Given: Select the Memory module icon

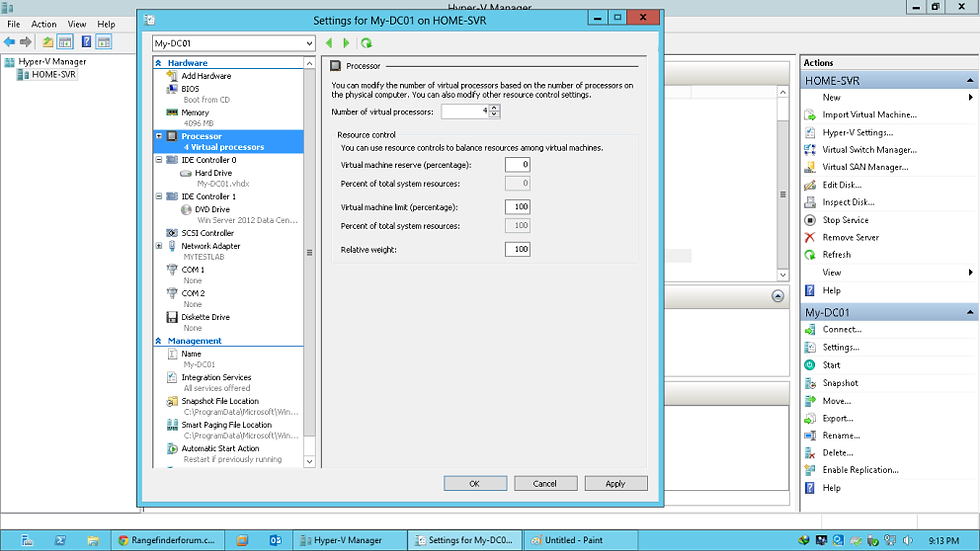Looking at the screenshot, I should tap(172, 112).
